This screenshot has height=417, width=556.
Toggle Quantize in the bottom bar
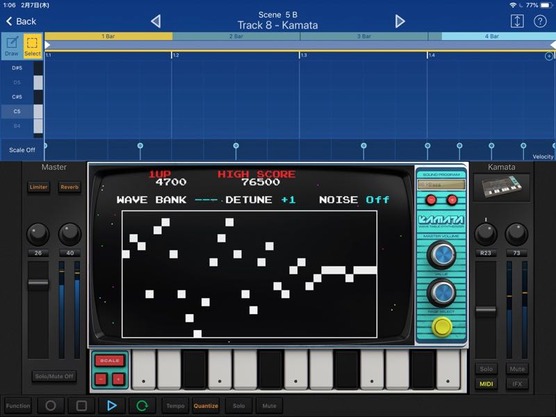point(206,406)
